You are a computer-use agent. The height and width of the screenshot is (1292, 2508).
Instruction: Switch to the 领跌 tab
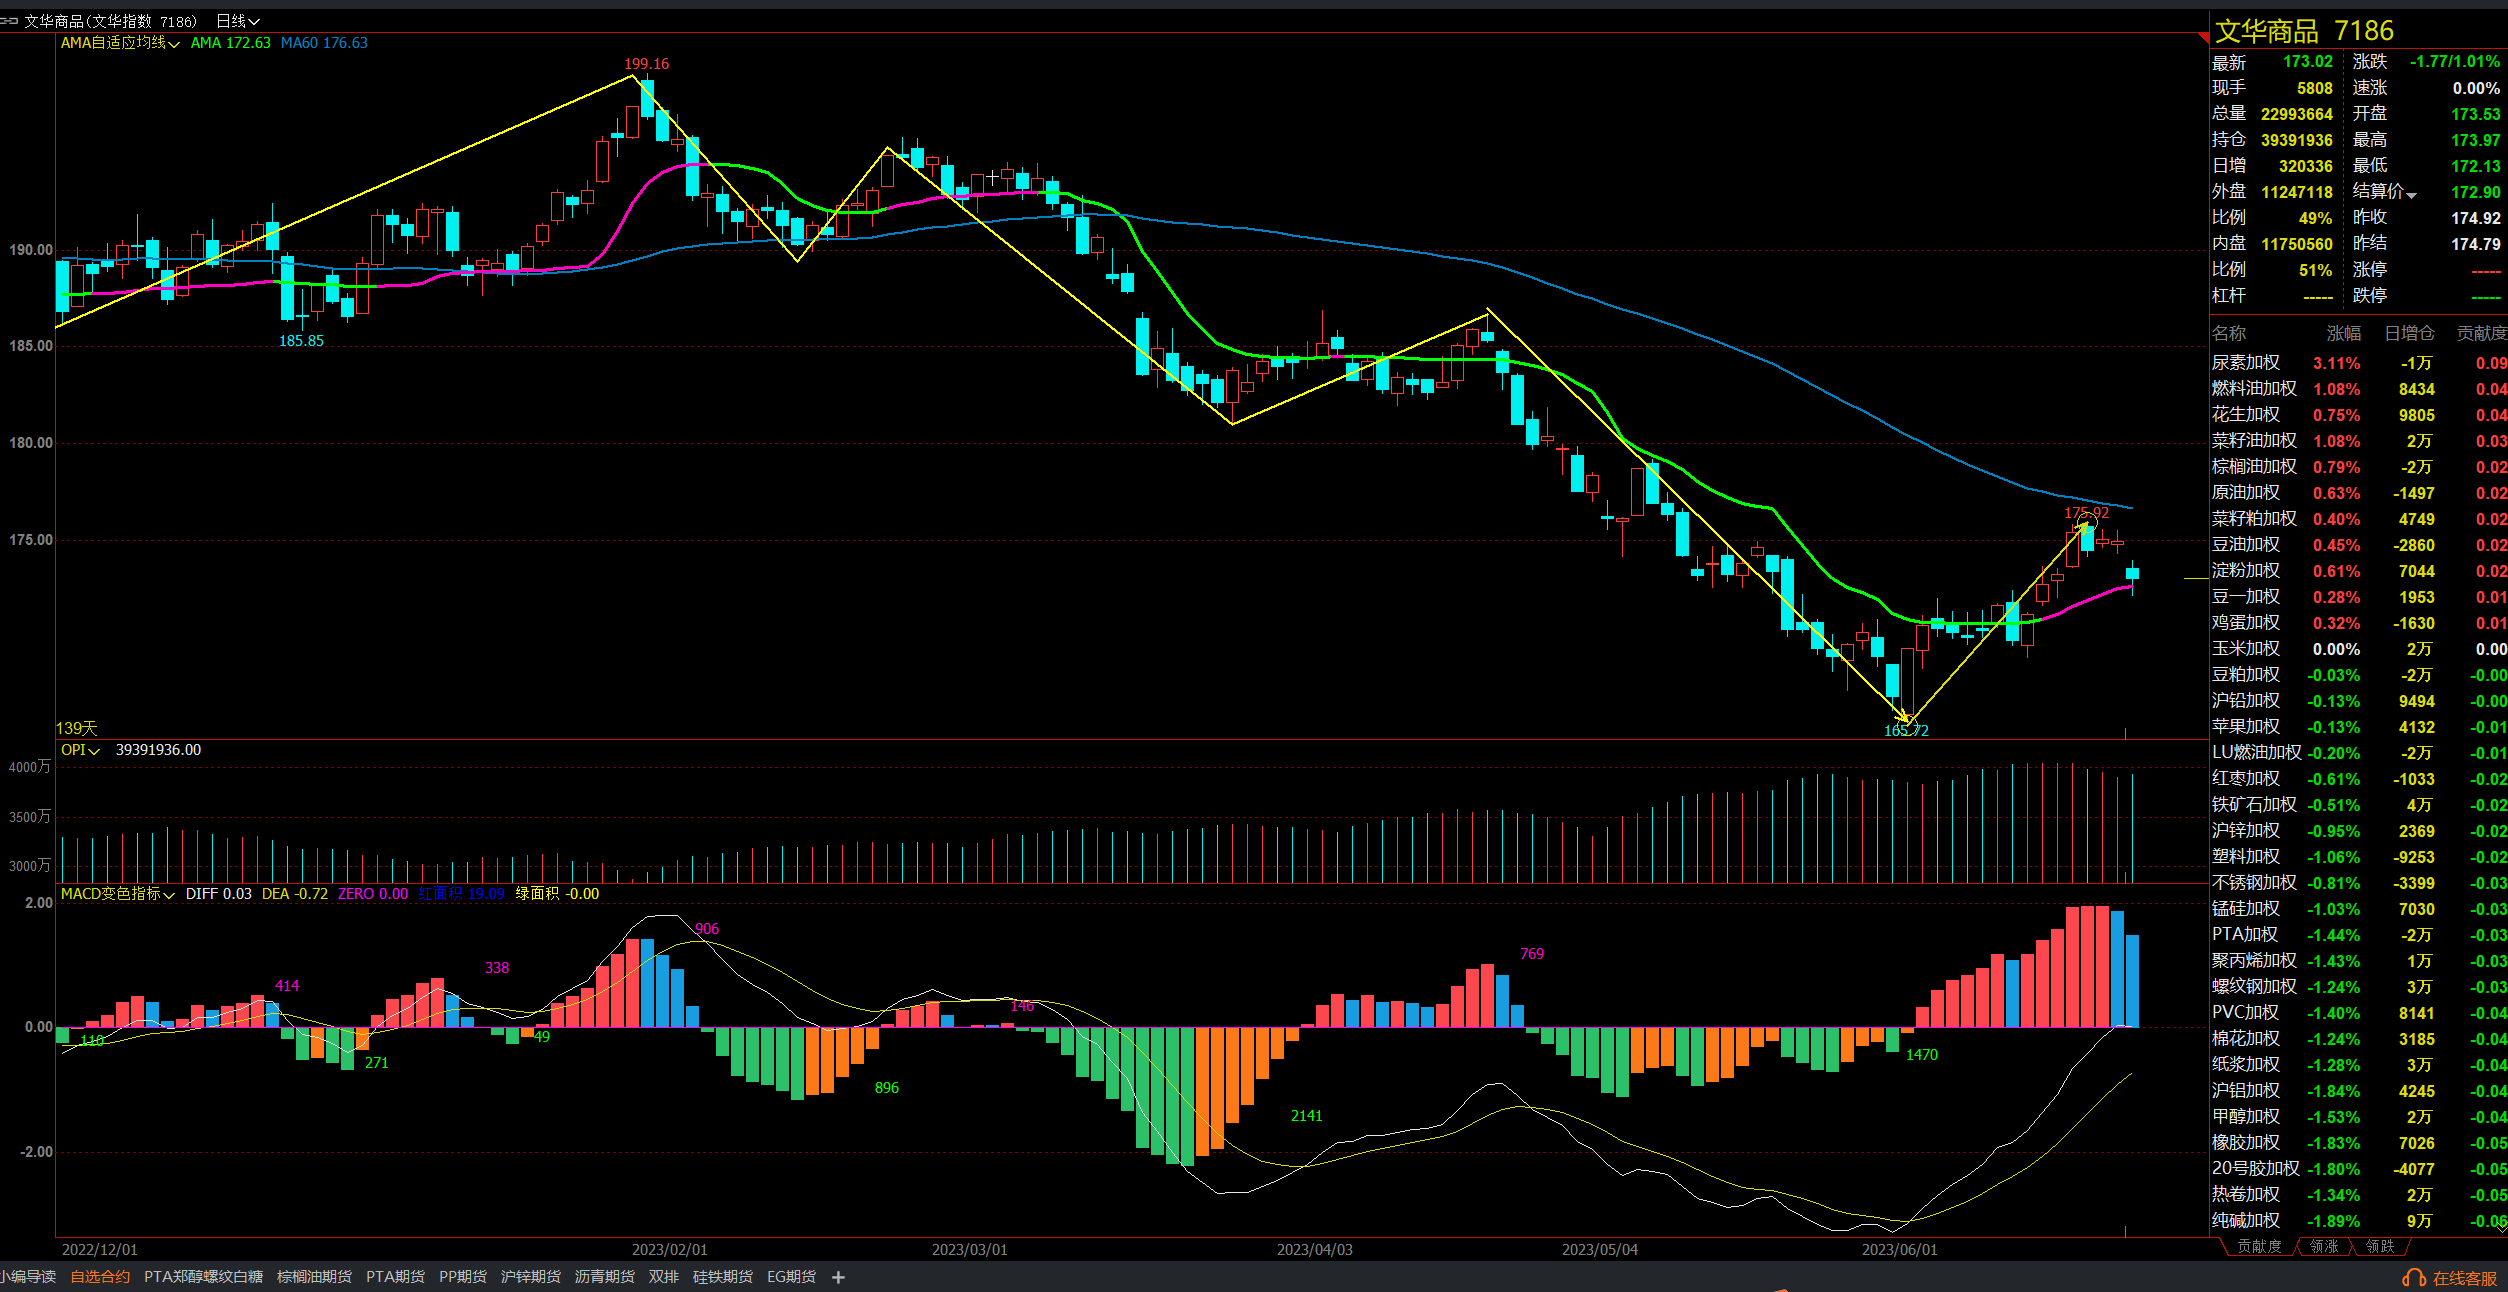2380,1246
